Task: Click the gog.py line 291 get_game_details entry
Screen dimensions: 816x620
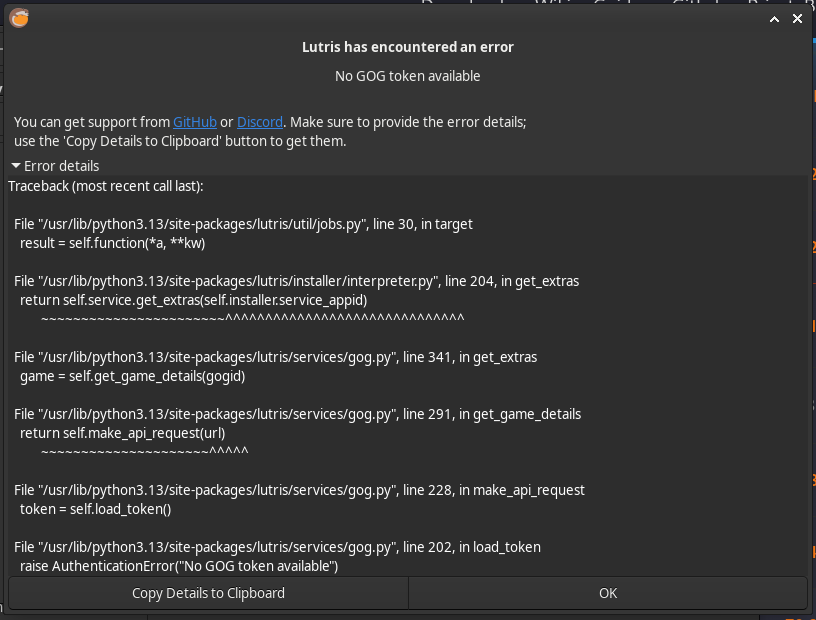Action: coord(298,414)
